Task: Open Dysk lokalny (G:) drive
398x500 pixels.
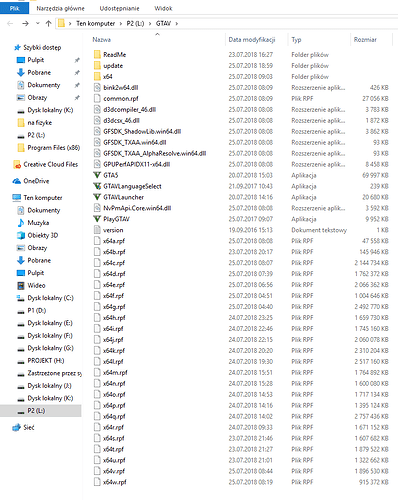Action: click(50, 348)
